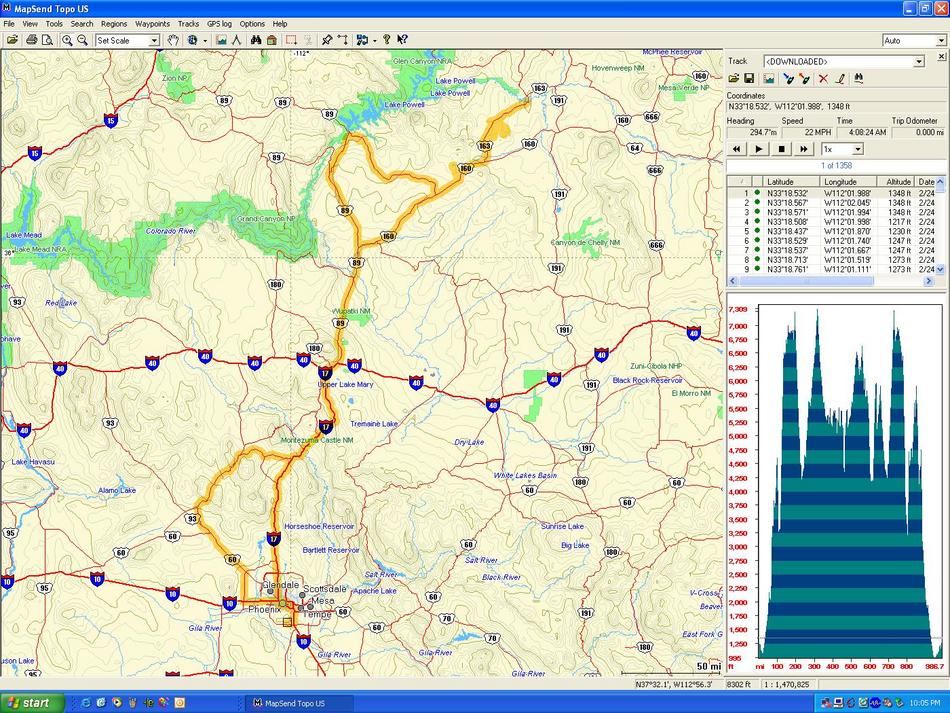Open the 1x playback speed dropdown
The height and width of the screenshot is (713, 950).
click(858, 149)
